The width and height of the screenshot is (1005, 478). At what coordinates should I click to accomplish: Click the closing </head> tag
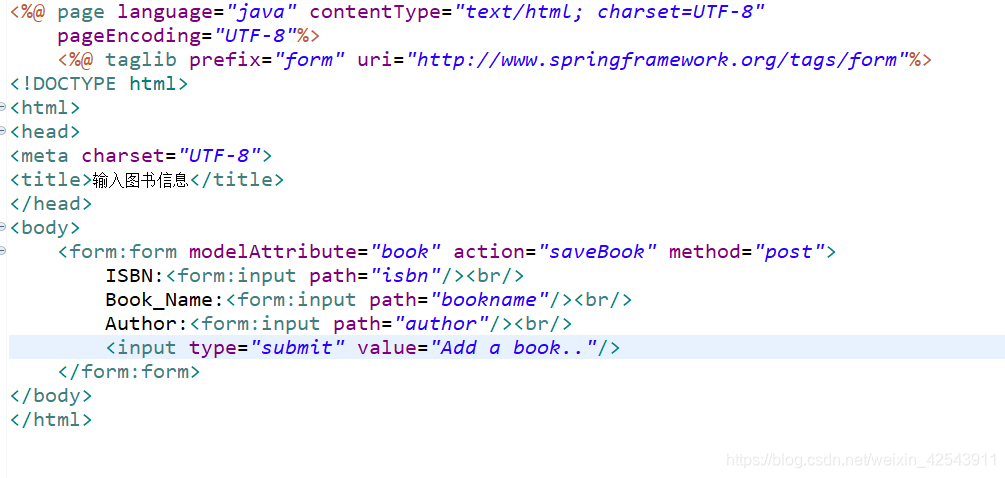tap(51, 204)
